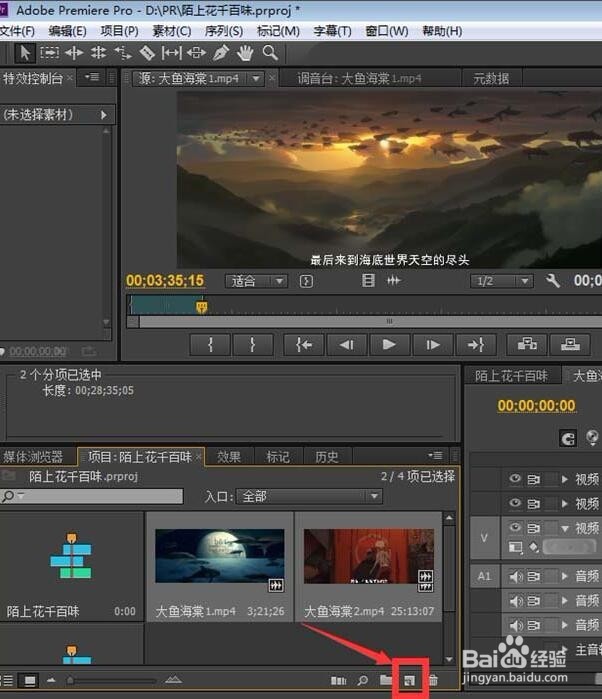602x699 pixels.
Task: Select the Ripple Edit tool
Action: (x=74, y=53)
